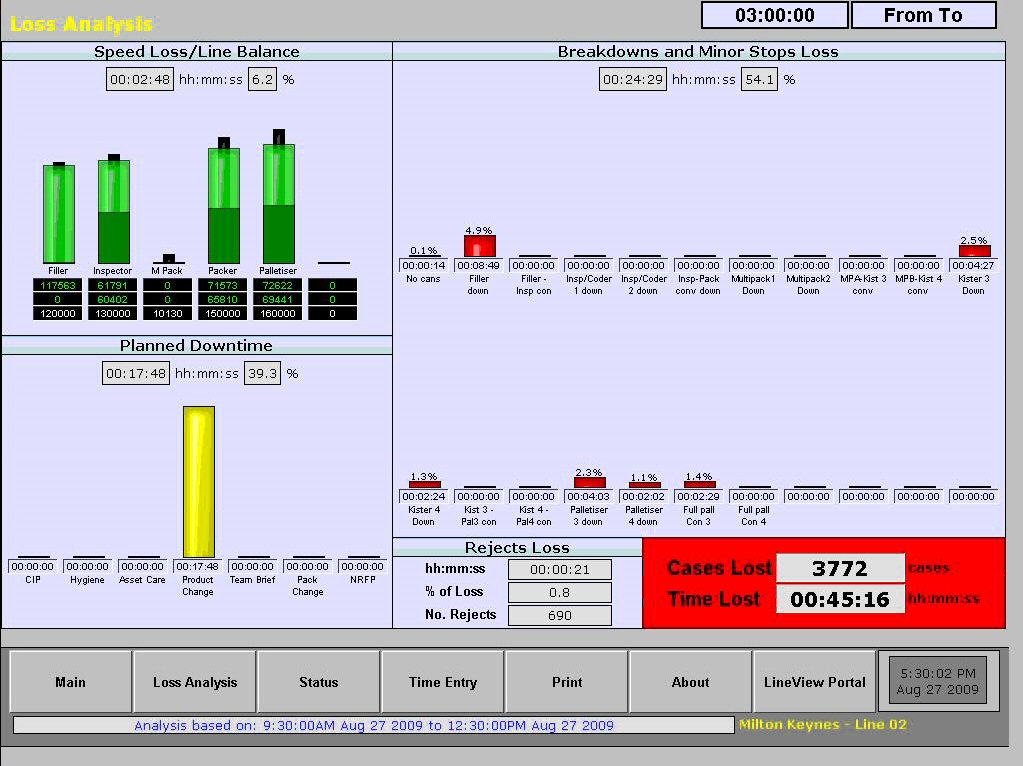Open the About dialog button
Image resolution: width=1023 pixels, height=766 pixels.
[x=690, y=682]
